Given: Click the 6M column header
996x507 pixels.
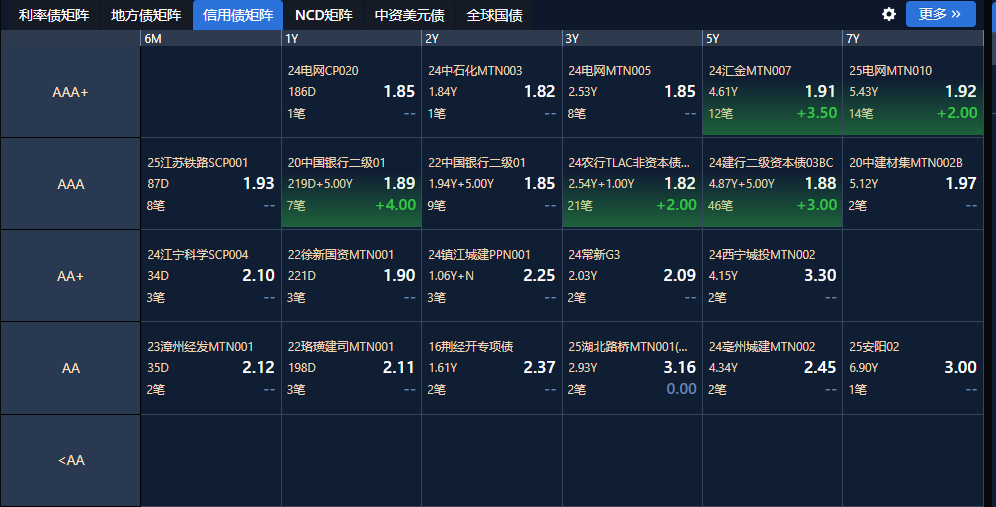Looking at the screenshot, I should [211, 38].
